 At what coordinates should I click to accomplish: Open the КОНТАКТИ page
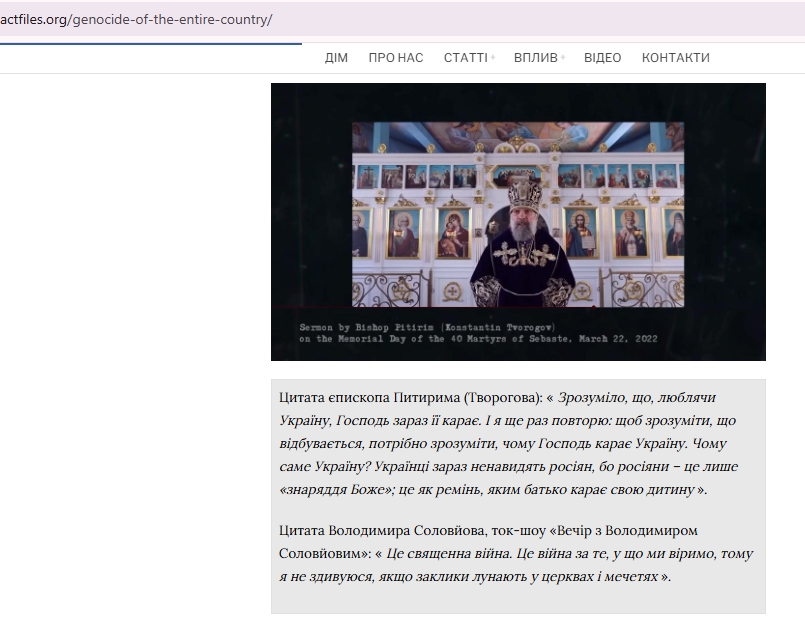point(675,58)
